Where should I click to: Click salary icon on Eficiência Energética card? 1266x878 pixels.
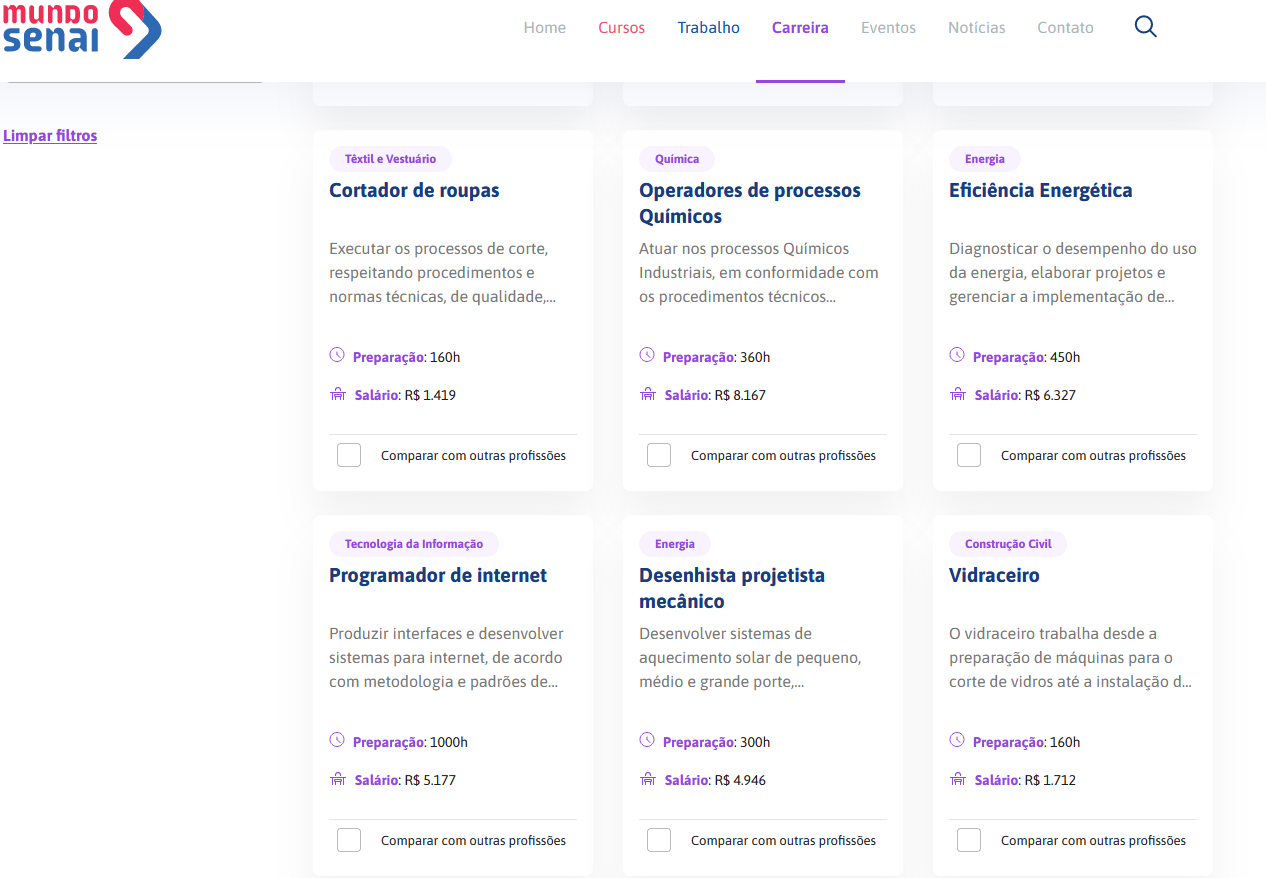pos(957,394)
